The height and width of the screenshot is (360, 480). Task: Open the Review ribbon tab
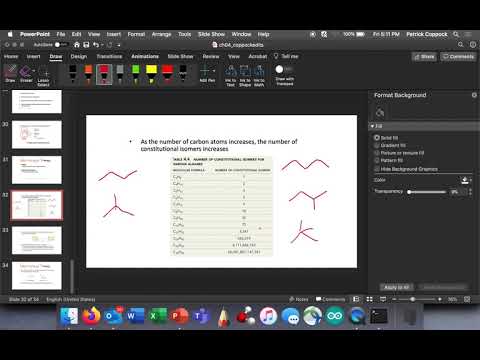coord(211,56)
